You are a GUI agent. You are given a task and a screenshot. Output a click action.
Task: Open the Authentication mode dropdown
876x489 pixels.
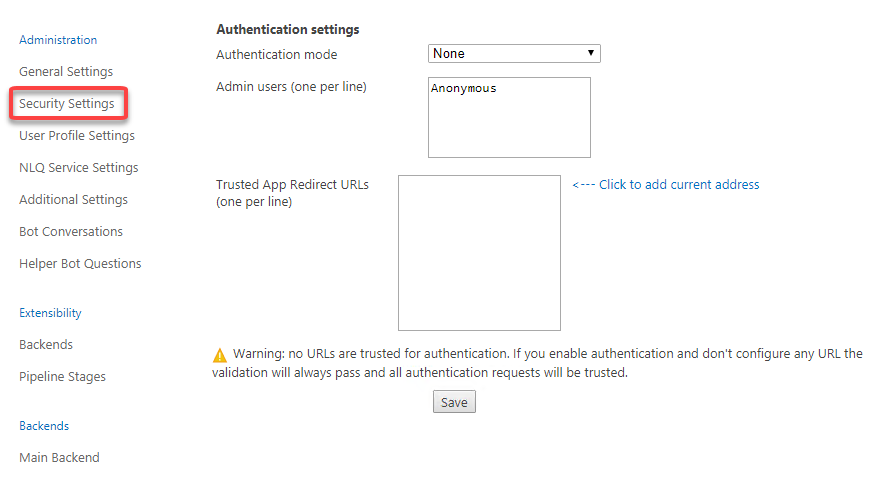[x=514, y=54]
